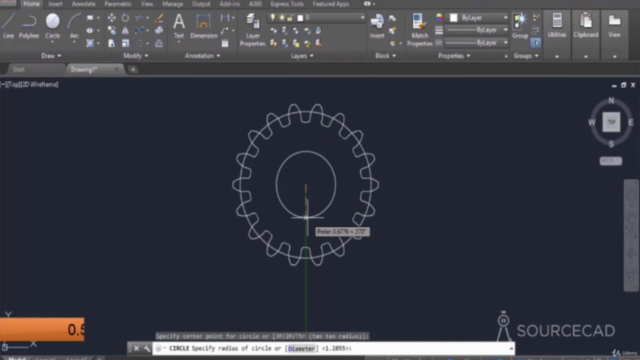Image resolution: width=640 pixels, height=360 pixels.
Task: Use the Trim tool
Action: [x=139, y=18]
